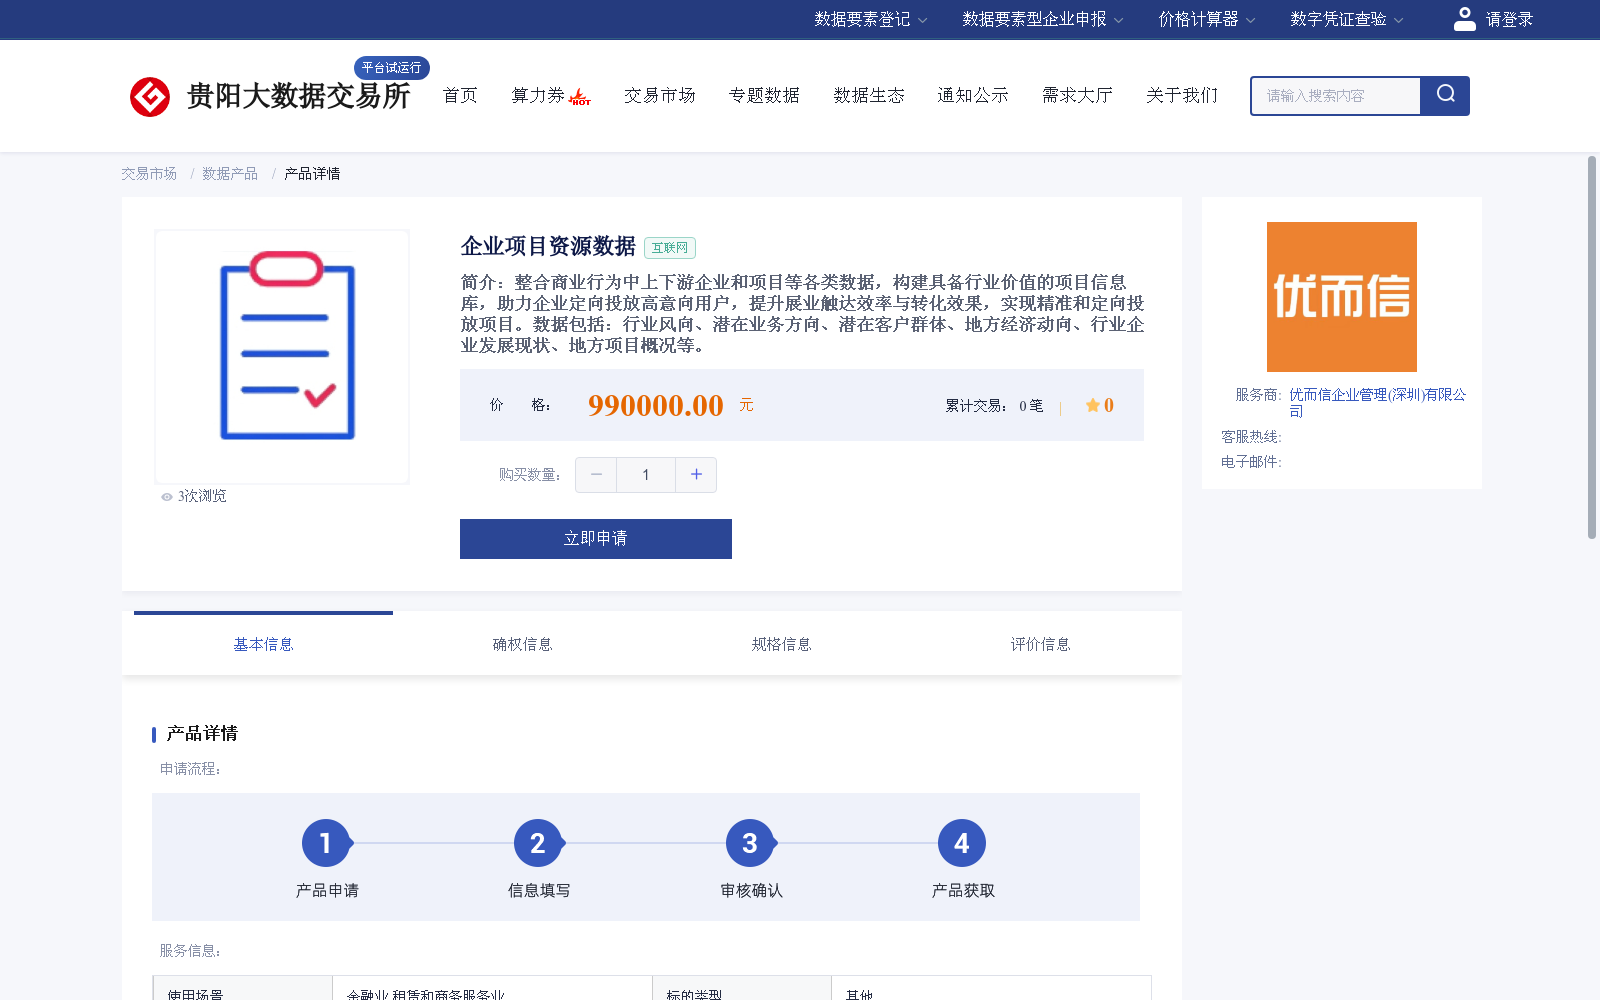Expand the 数据要素登记 dropdown
This screenshot has width=1600, height=1000.
click(x=871, y=19)
